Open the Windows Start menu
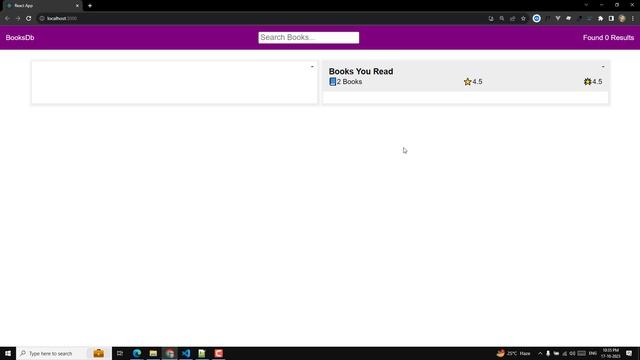The height and width of the screenshot is (360, 640). 8,353
